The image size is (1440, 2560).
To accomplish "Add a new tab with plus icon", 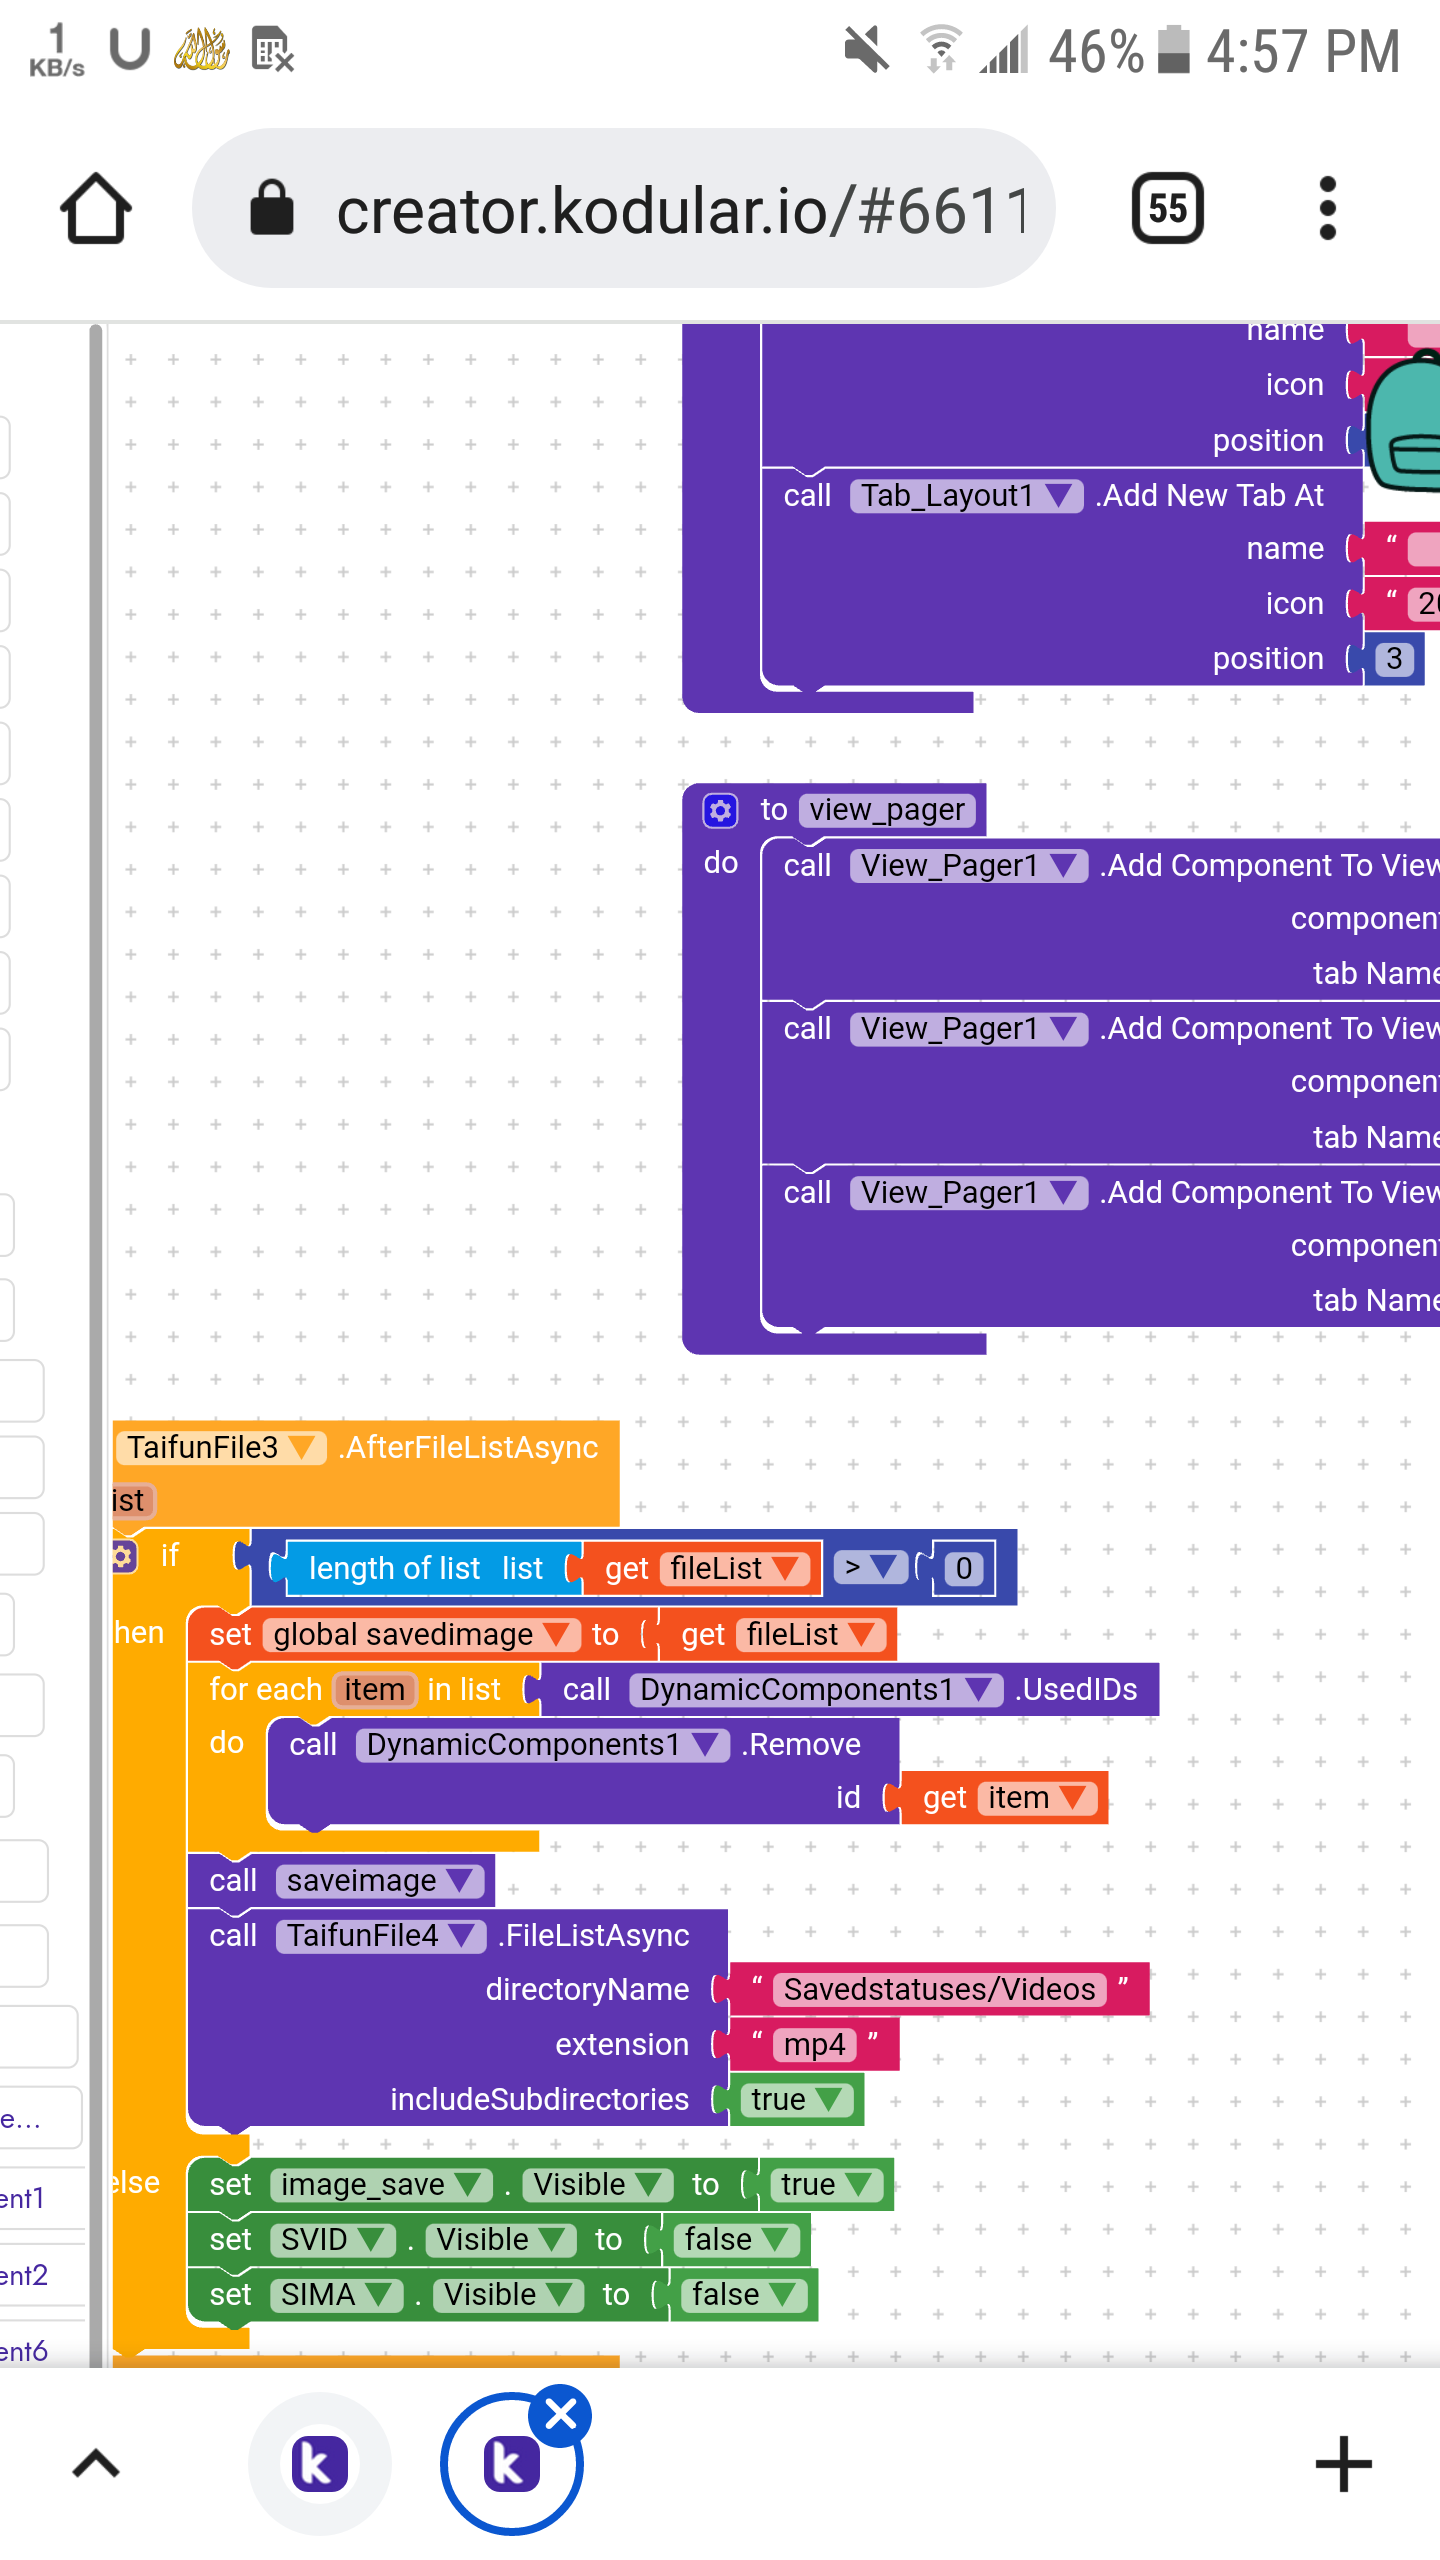I will (x=1343, y=2464).
